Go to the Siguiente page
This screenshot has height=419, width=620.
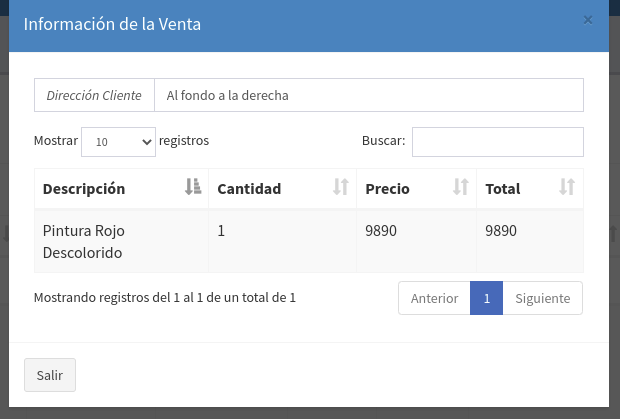(542, 298)
